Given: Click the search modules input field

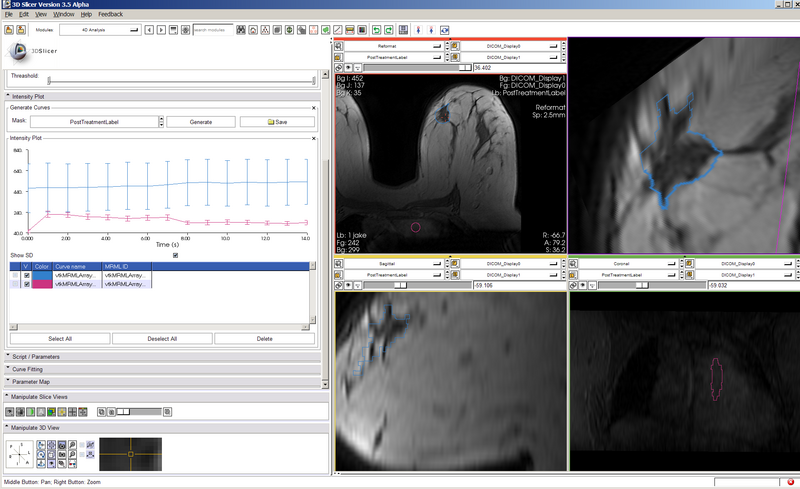Looking at the screenshot, I should pyautogui.click(x=212, y=30).
